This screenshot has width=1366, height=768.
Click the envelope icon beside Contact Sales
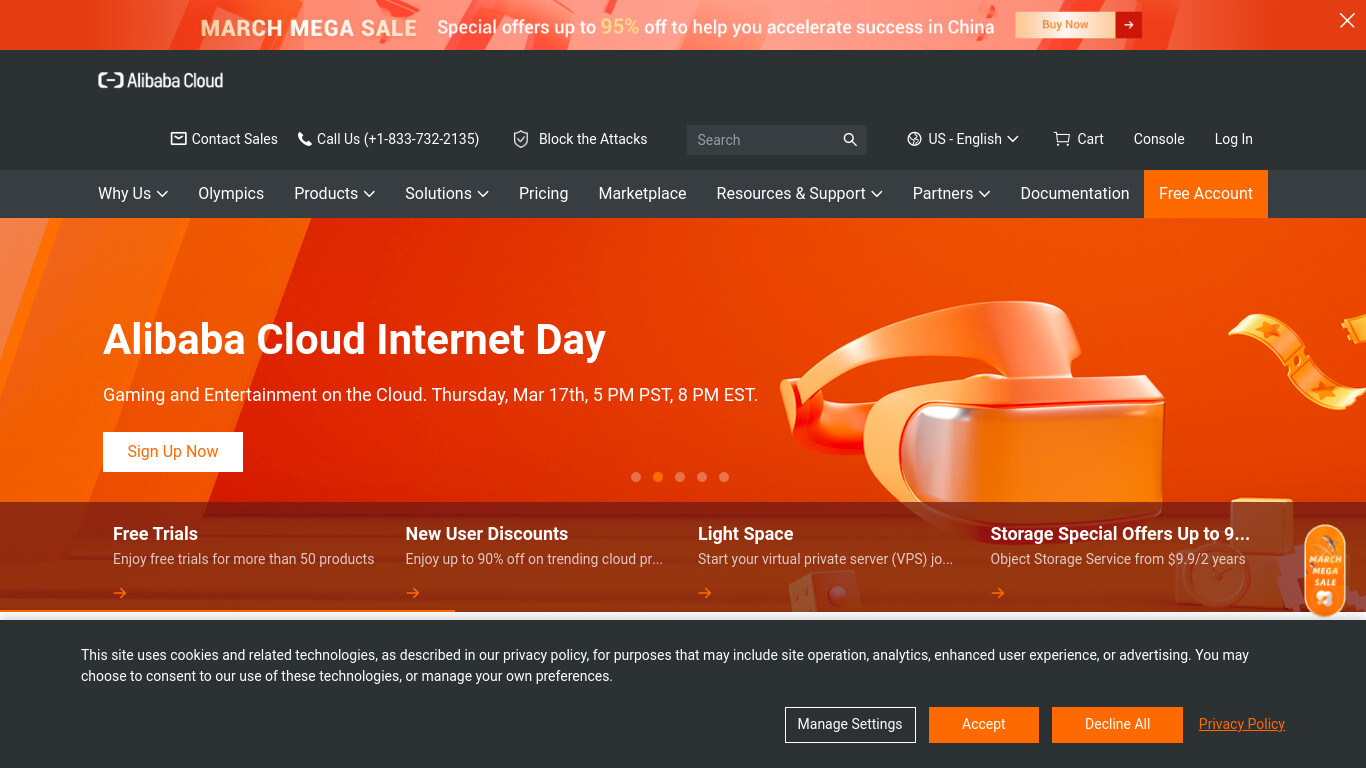tap(179, 139)
